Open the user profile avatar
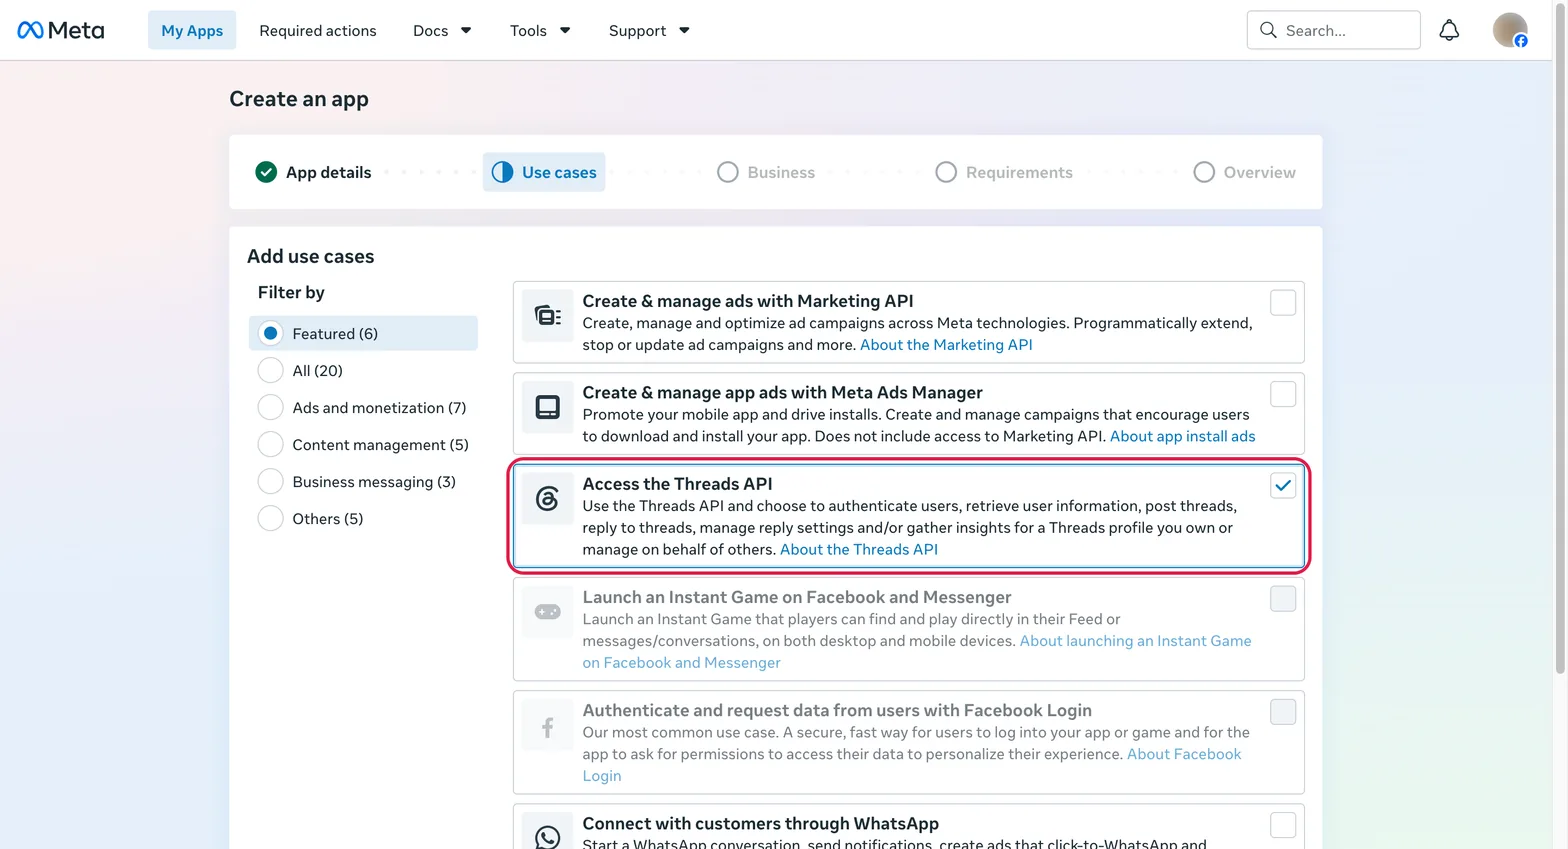This screenshot has width=1568, height=849. [1510, 30]
